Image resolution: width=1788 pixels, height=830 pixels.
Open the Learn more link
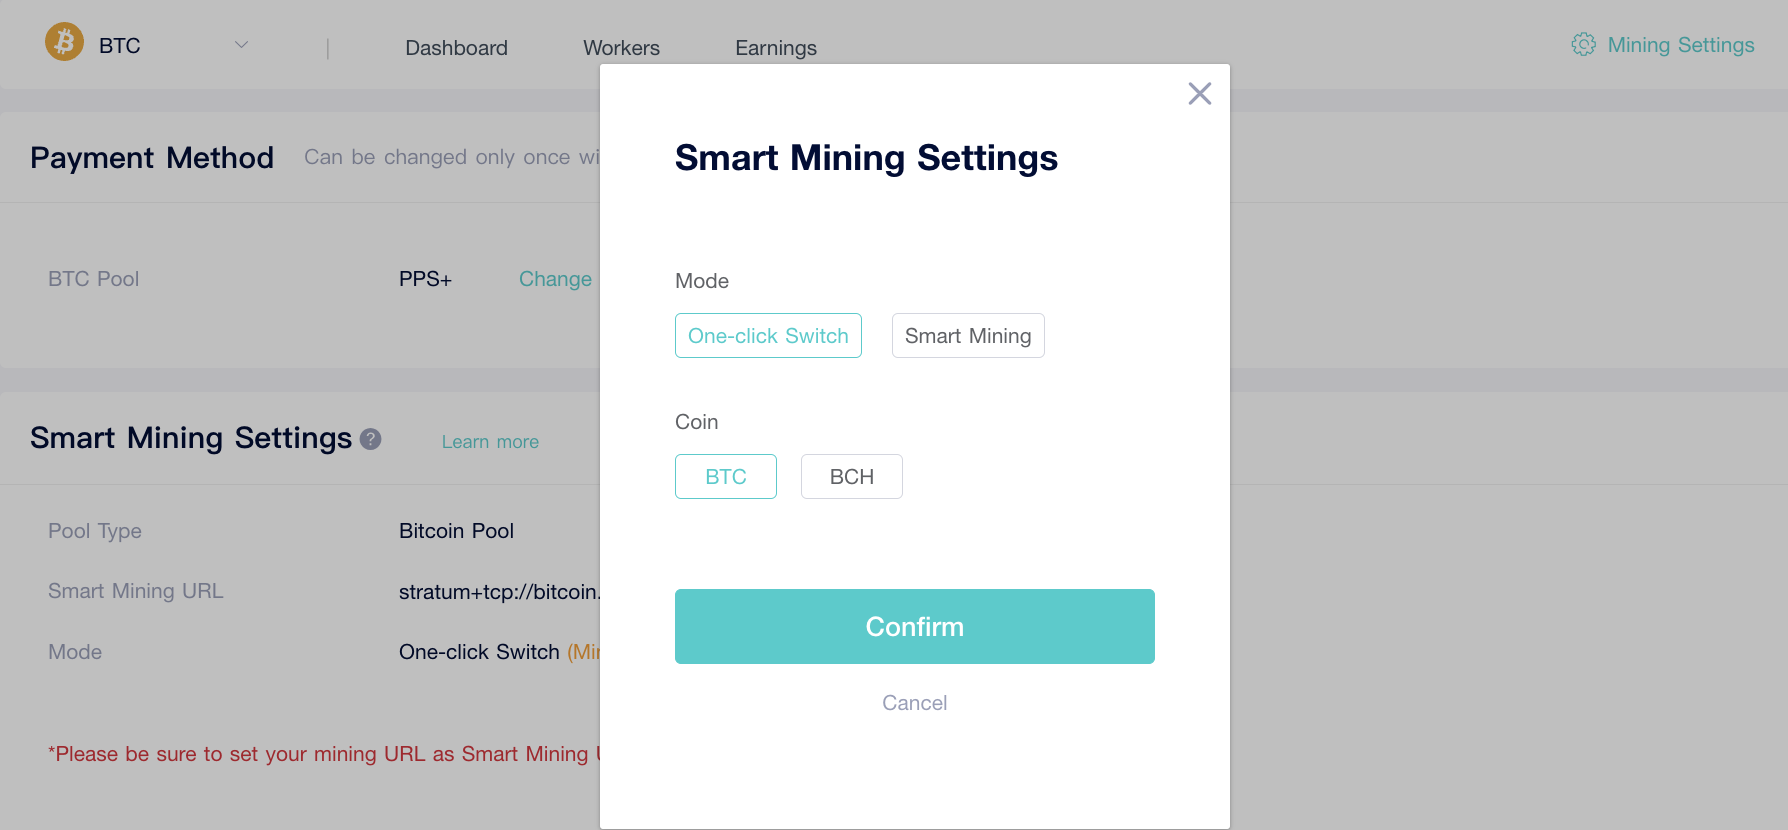[x=490, y=442]
